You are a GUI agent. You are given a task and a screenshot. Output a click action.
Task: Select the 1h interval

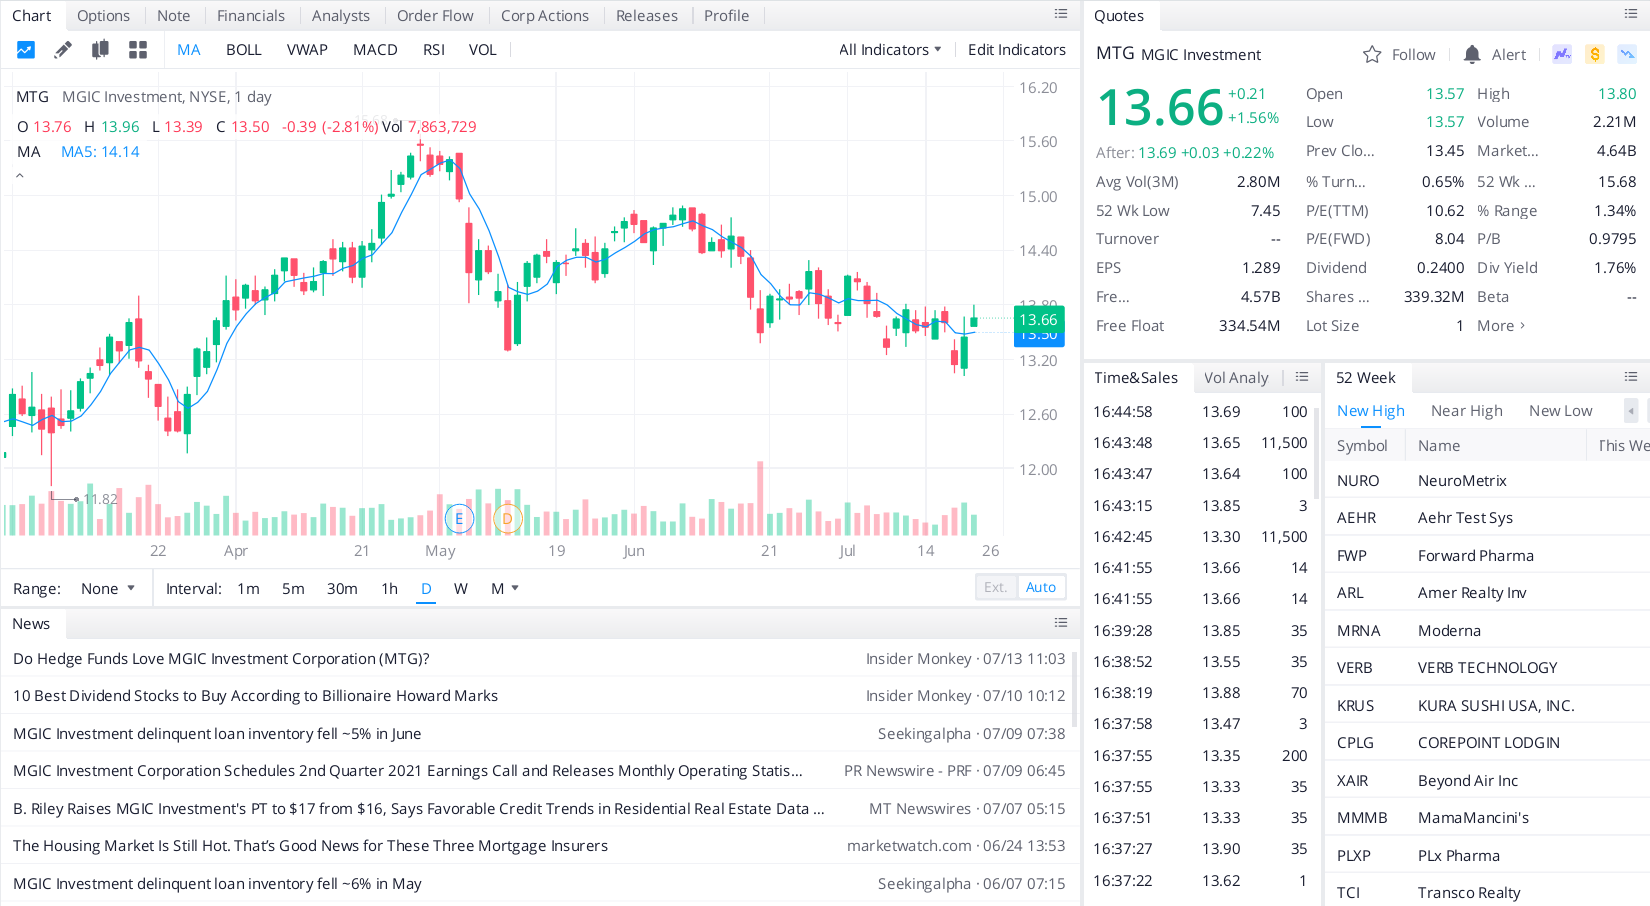pyautogui.click(x=390, y=589)
